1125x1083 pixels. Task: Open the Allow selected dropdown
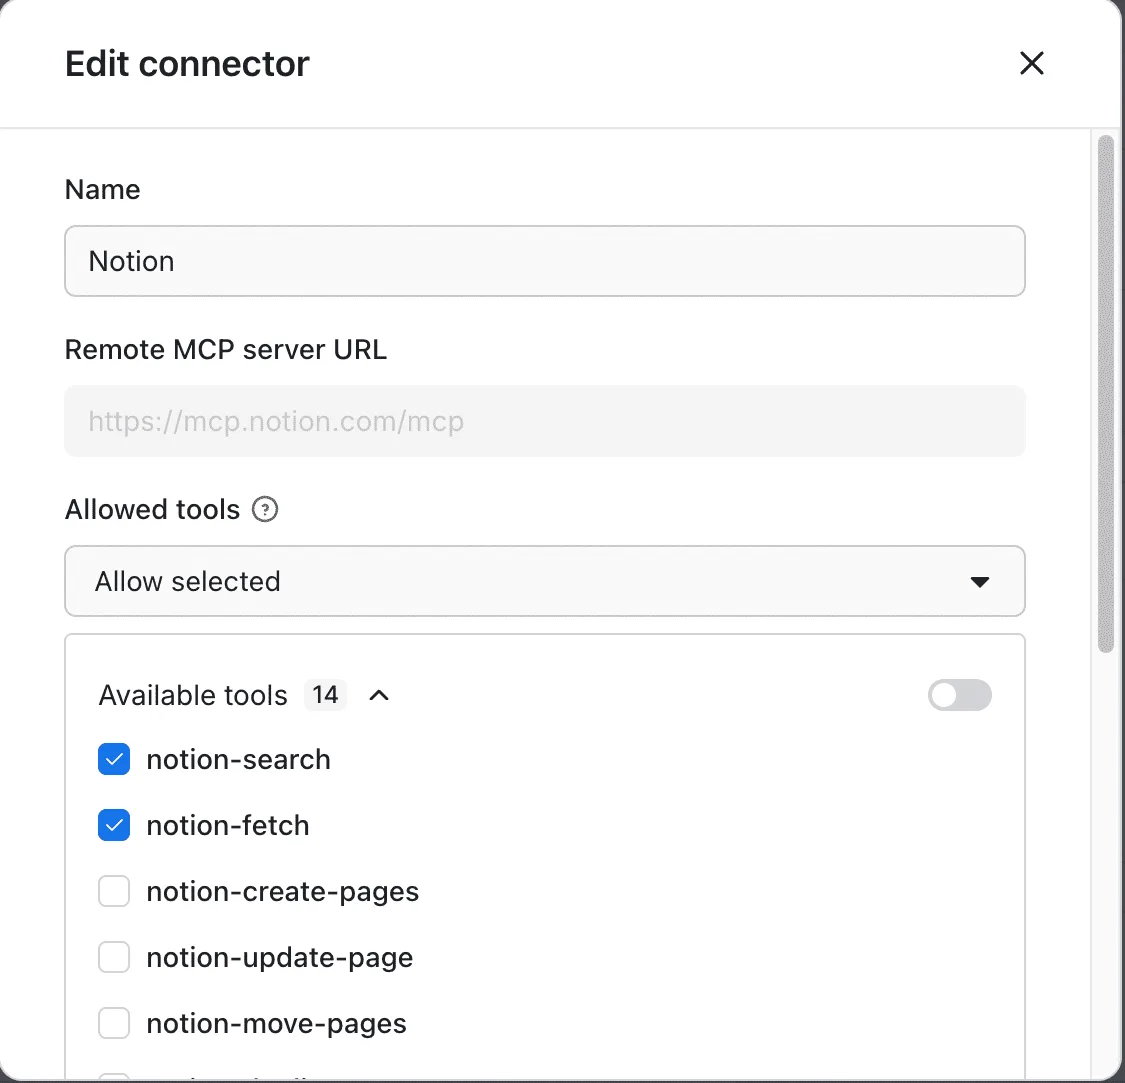[x=545, y=581]
